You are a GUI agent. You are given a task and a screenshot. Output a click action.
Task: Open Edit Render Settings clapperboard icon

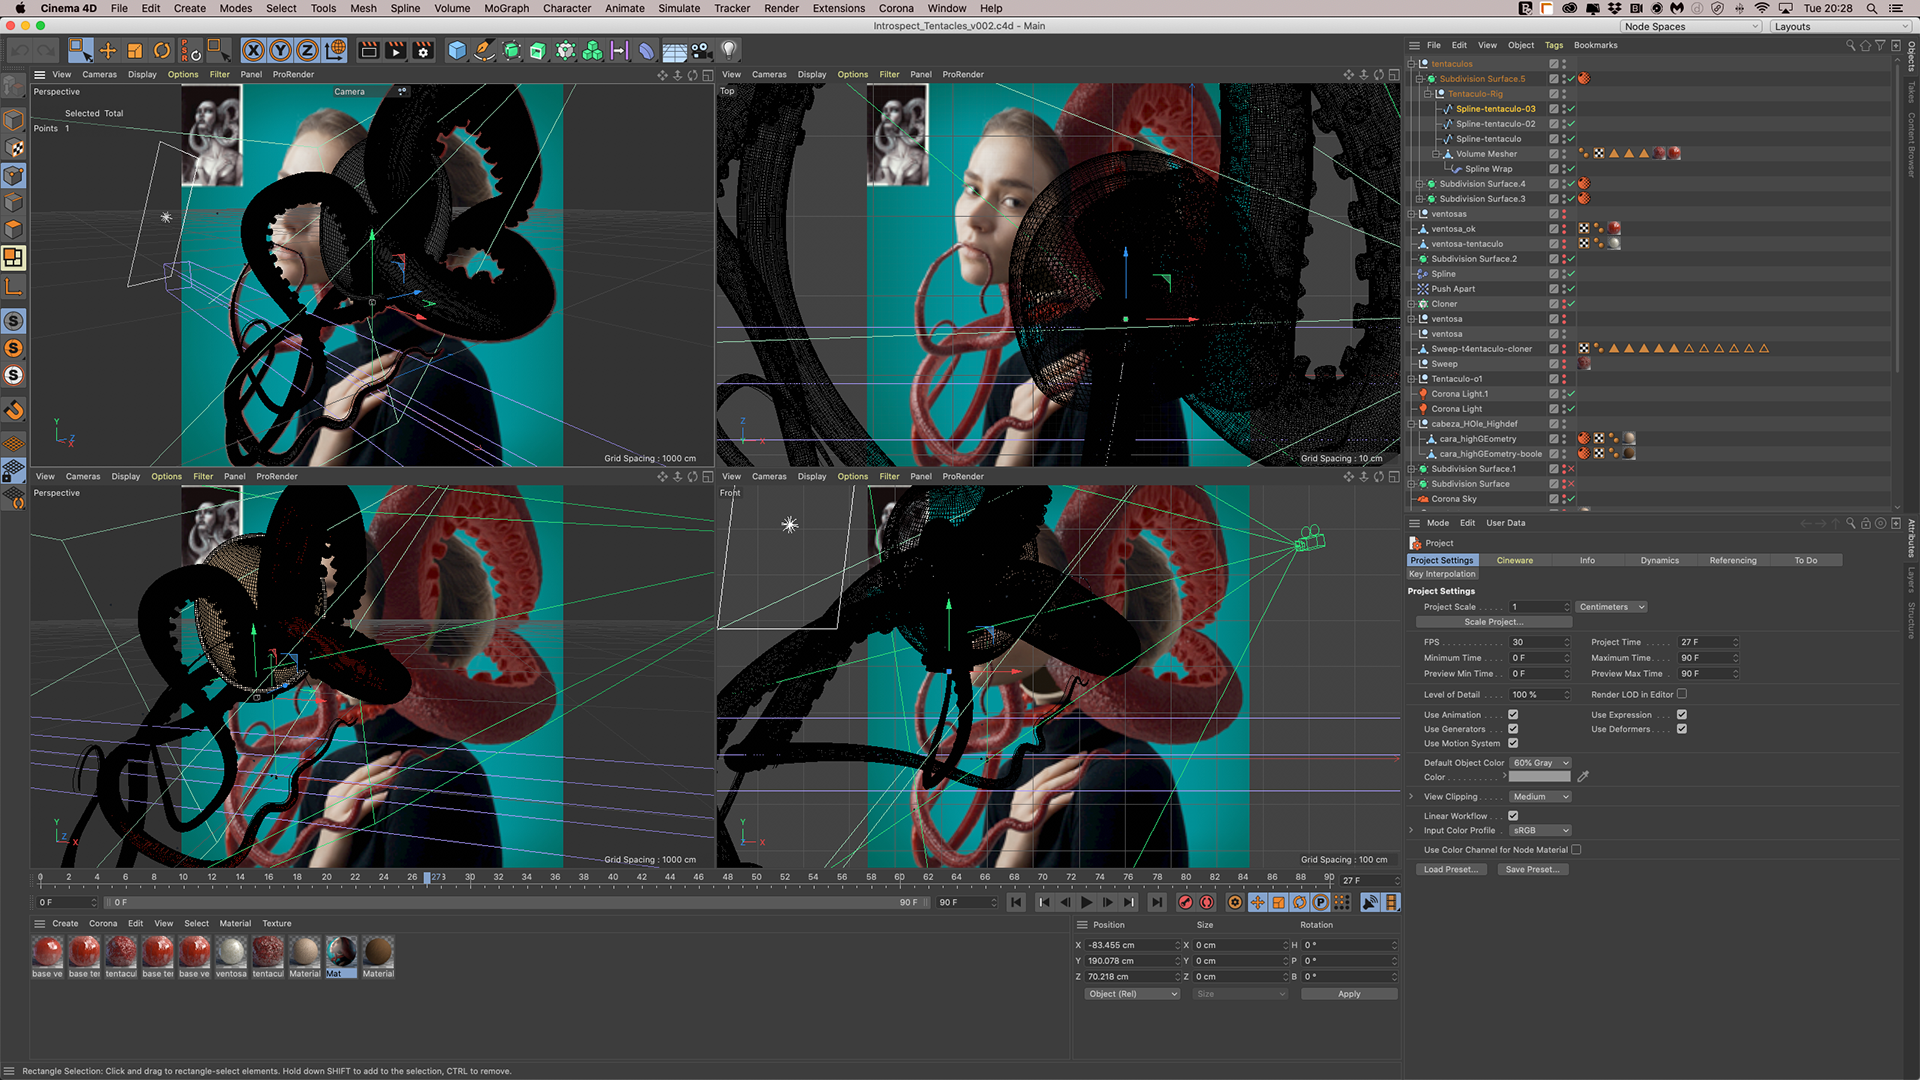coord(424,50)
